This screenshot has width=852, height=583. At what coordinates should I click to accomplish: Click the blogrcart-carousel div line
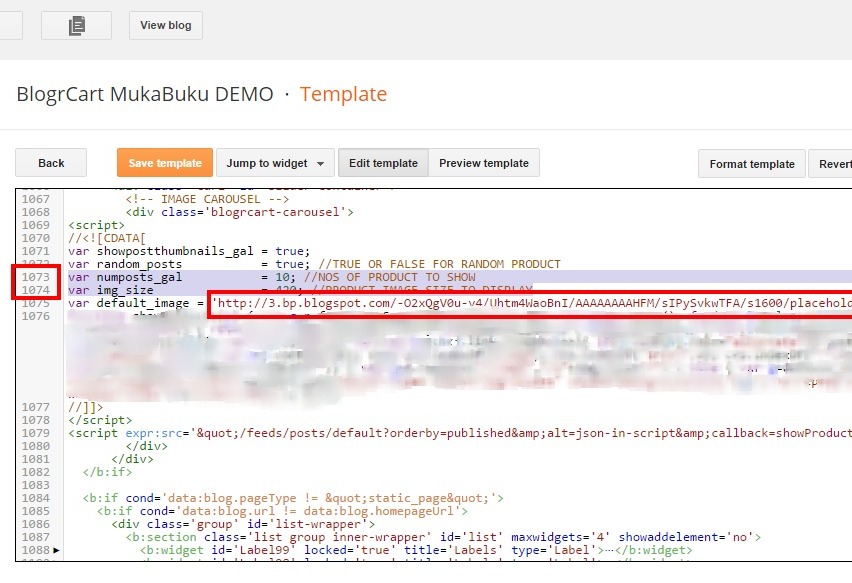tap(240, 212)
